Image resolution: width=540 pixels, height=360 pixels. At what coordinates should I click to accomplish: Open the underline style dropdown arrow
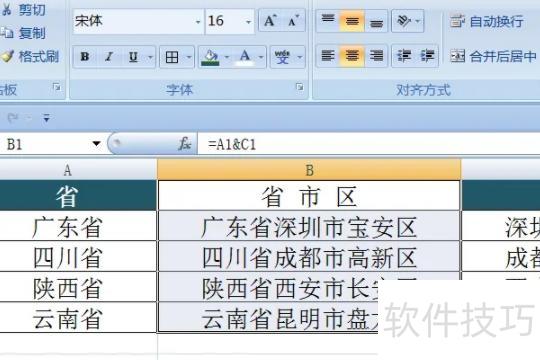tap(150, 56)
